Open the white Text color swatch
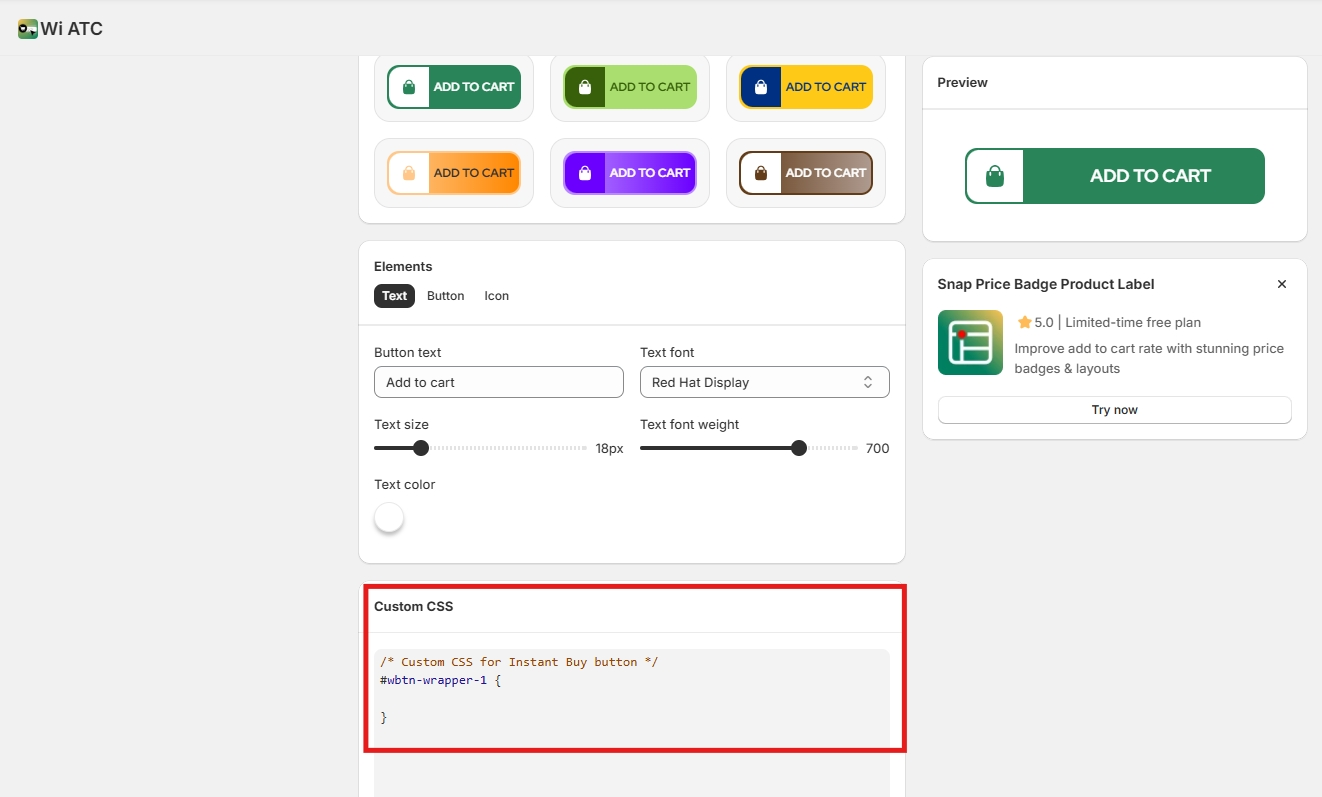This screenshot has height=797, width=1322. 389,518
